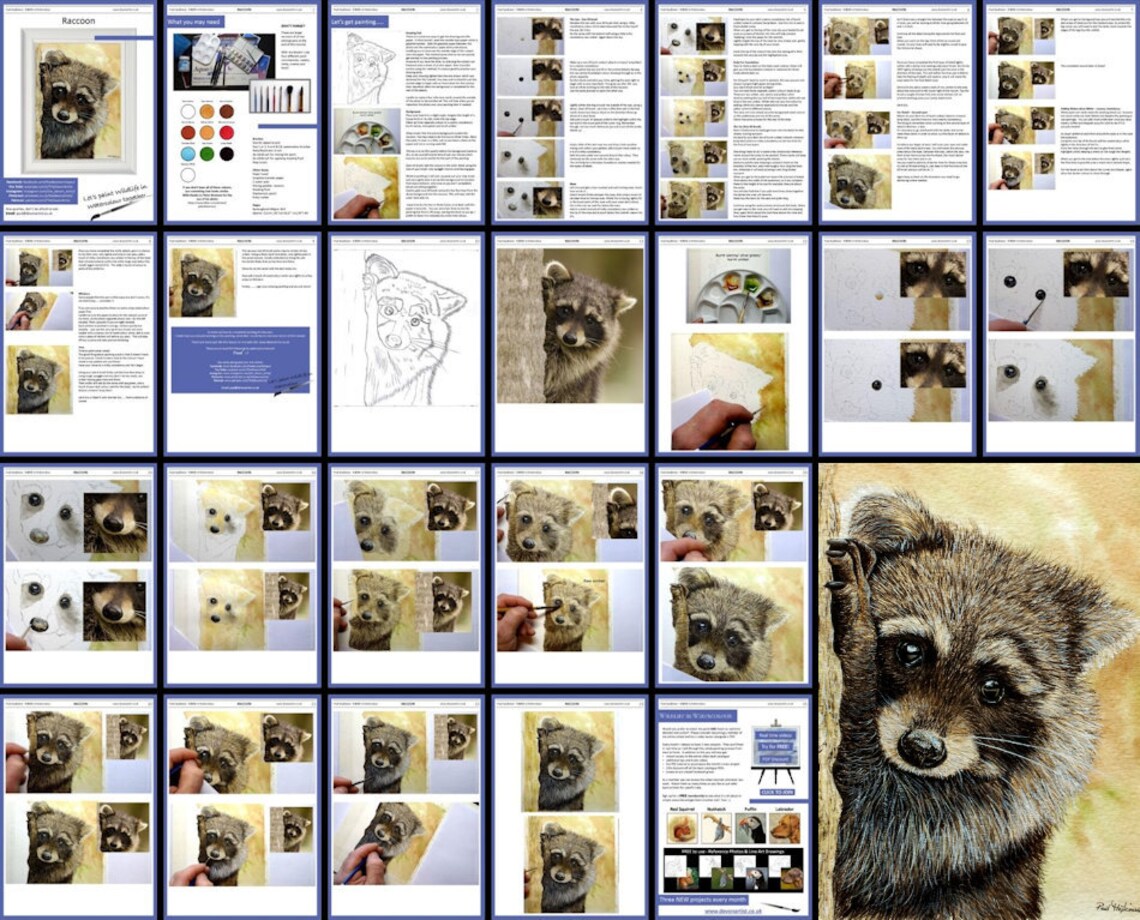Click the 'PDF Discount' button on the easel

(x=776, y=758)
